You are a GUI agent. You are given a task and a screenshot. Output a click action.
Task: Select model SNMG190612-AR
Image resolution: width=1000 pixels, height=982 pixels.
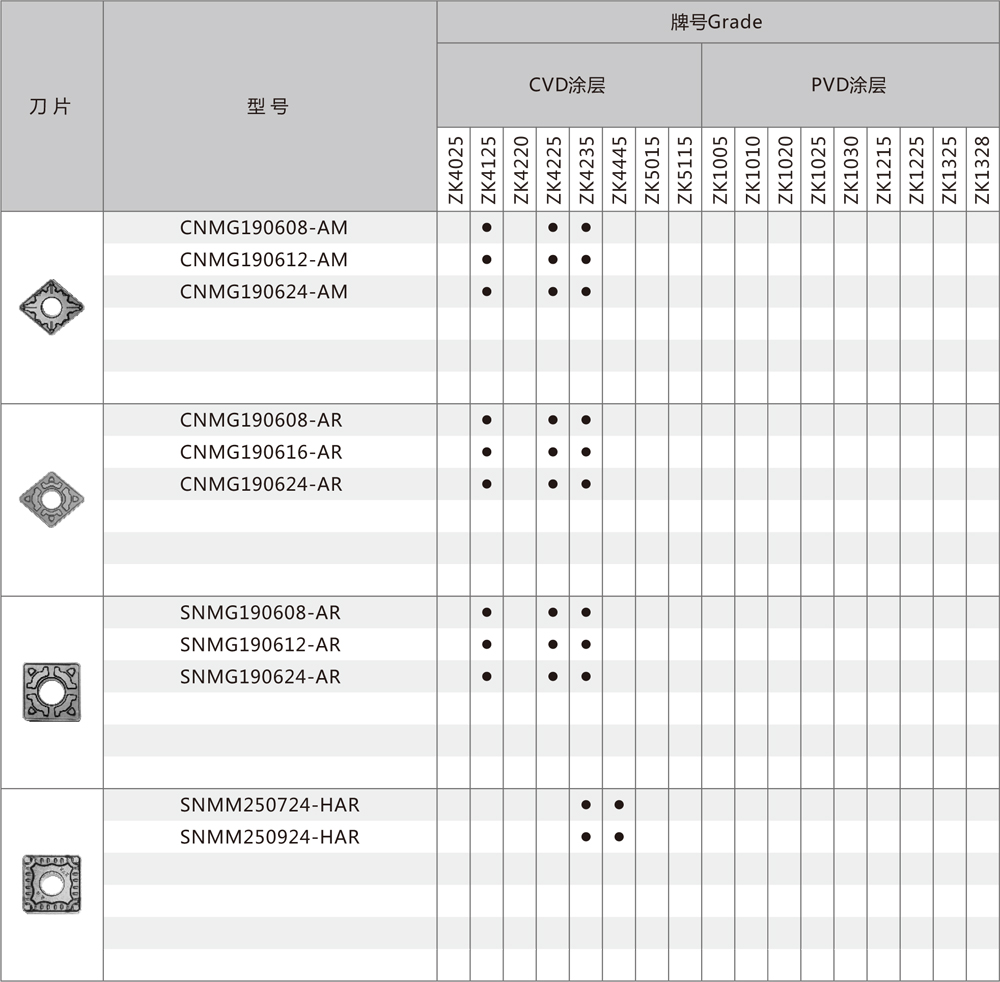click(260, 645)
